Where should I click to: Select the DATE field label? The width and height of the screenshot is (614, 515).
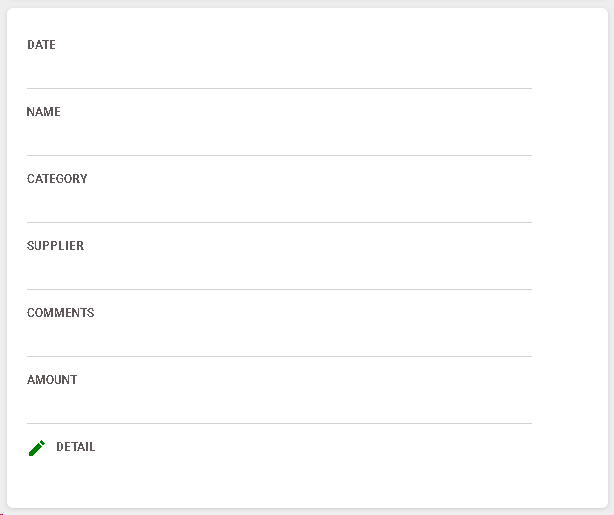(x=41, y=45)
